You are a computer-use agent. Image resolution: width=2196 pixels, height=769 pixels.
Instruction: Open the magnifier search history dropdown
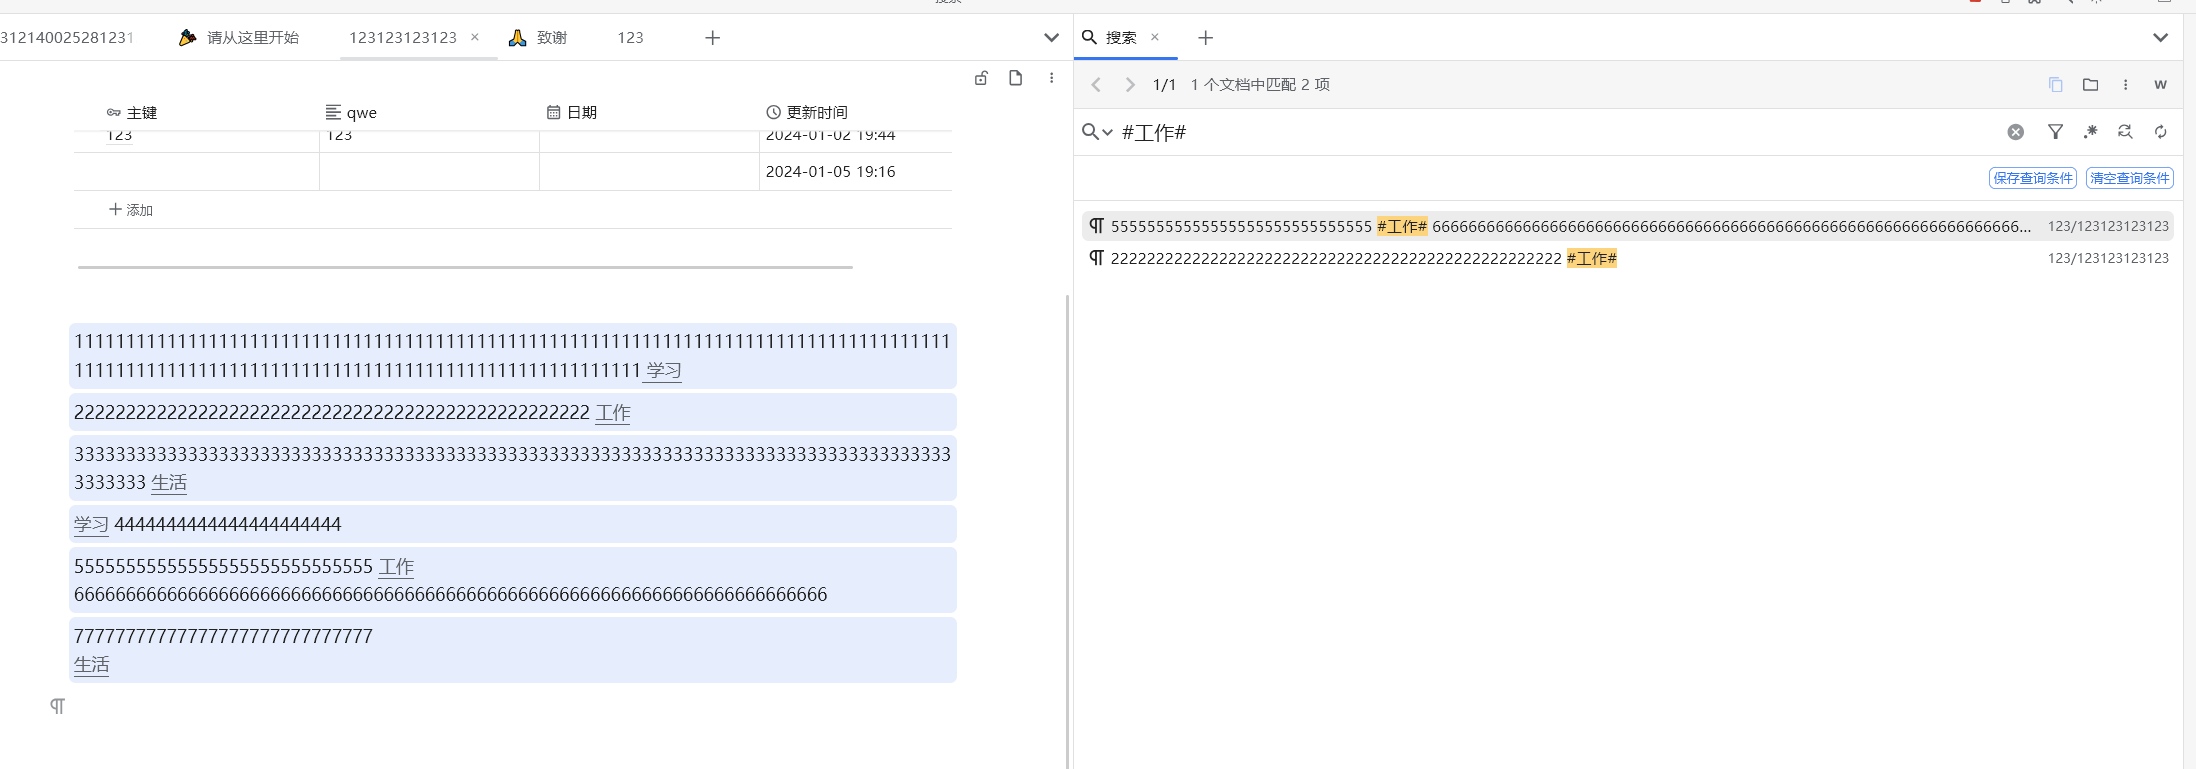tap(1097, 132)
